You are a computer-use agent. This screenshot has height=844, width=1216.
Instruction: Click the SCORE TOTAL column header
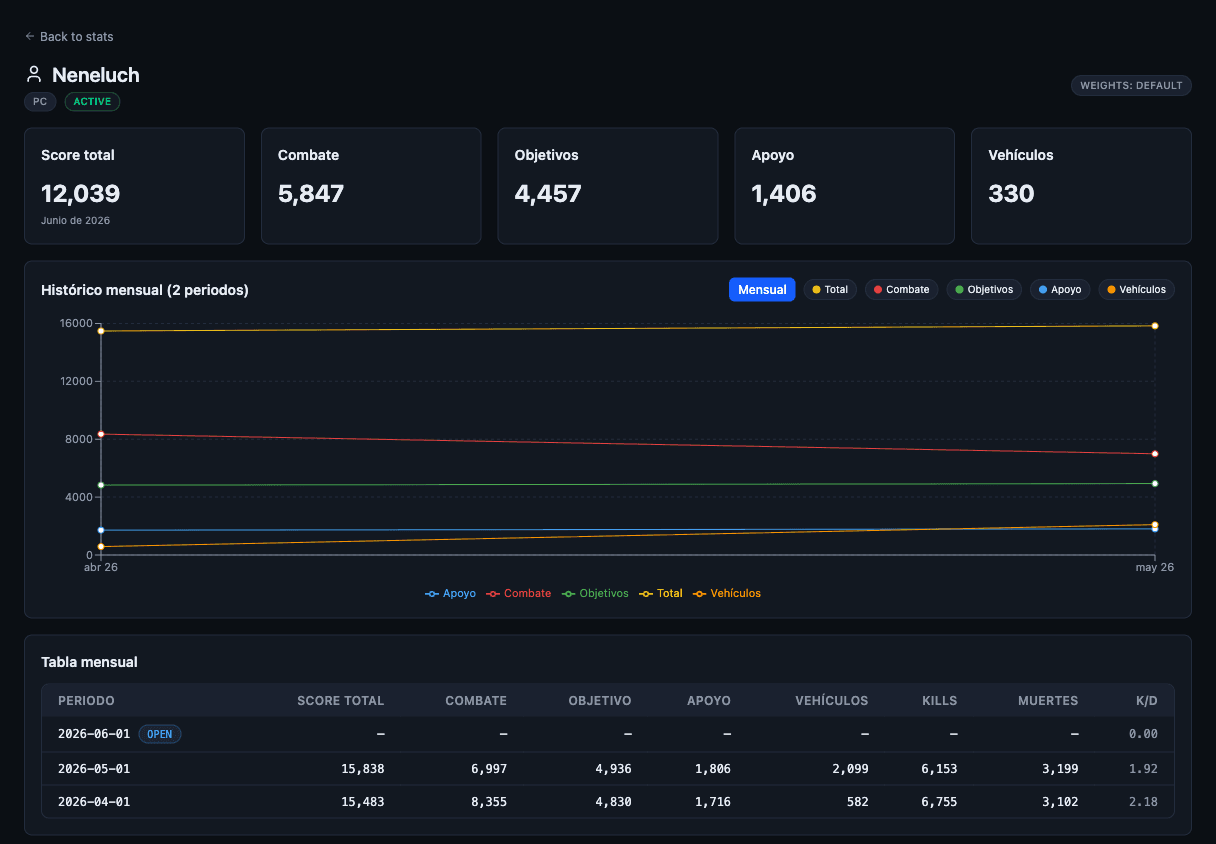click(x=340, y=701)
